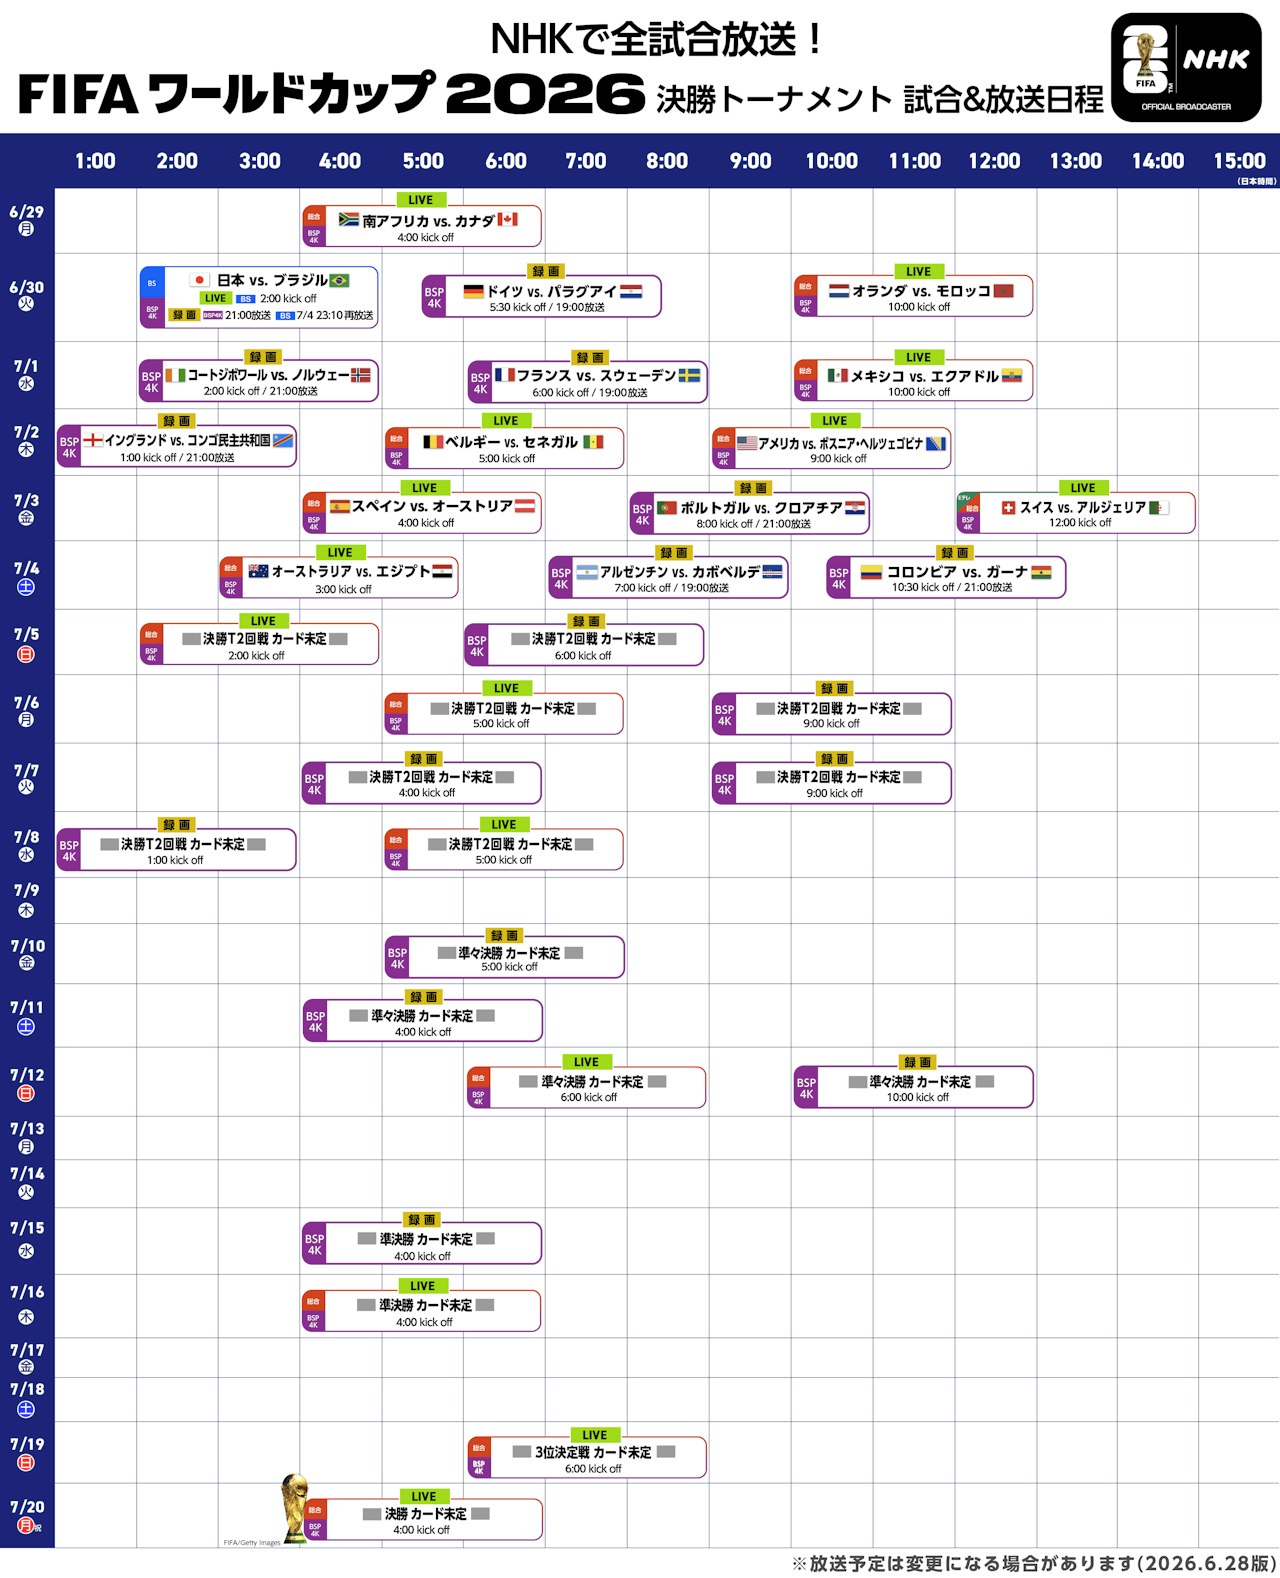Click the Colombia flag next to コロンビア
This screenshot has height=1578, width=1280.
pyautogui.click(x=871, y=572)
